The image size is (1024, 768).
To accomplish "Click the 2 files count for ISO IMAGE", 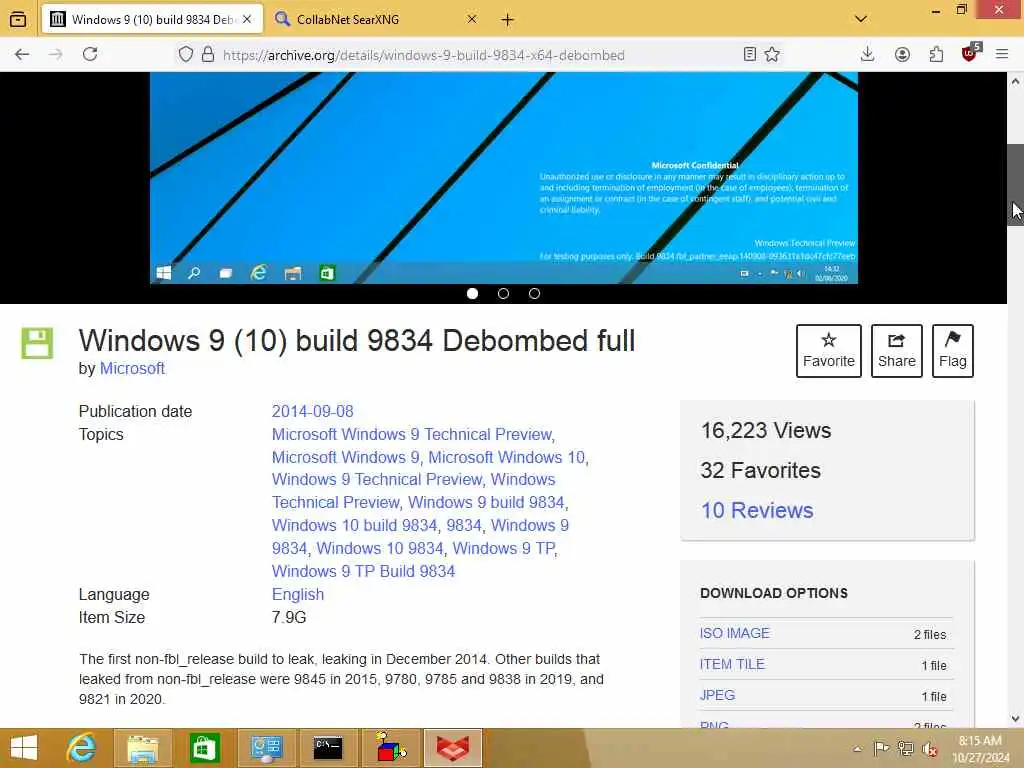I will (x=930, y=635).
